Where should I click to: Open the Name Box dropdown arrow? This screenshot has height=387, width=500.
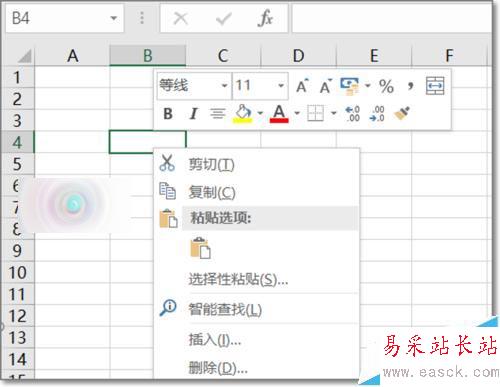click(x=114, y=18)
